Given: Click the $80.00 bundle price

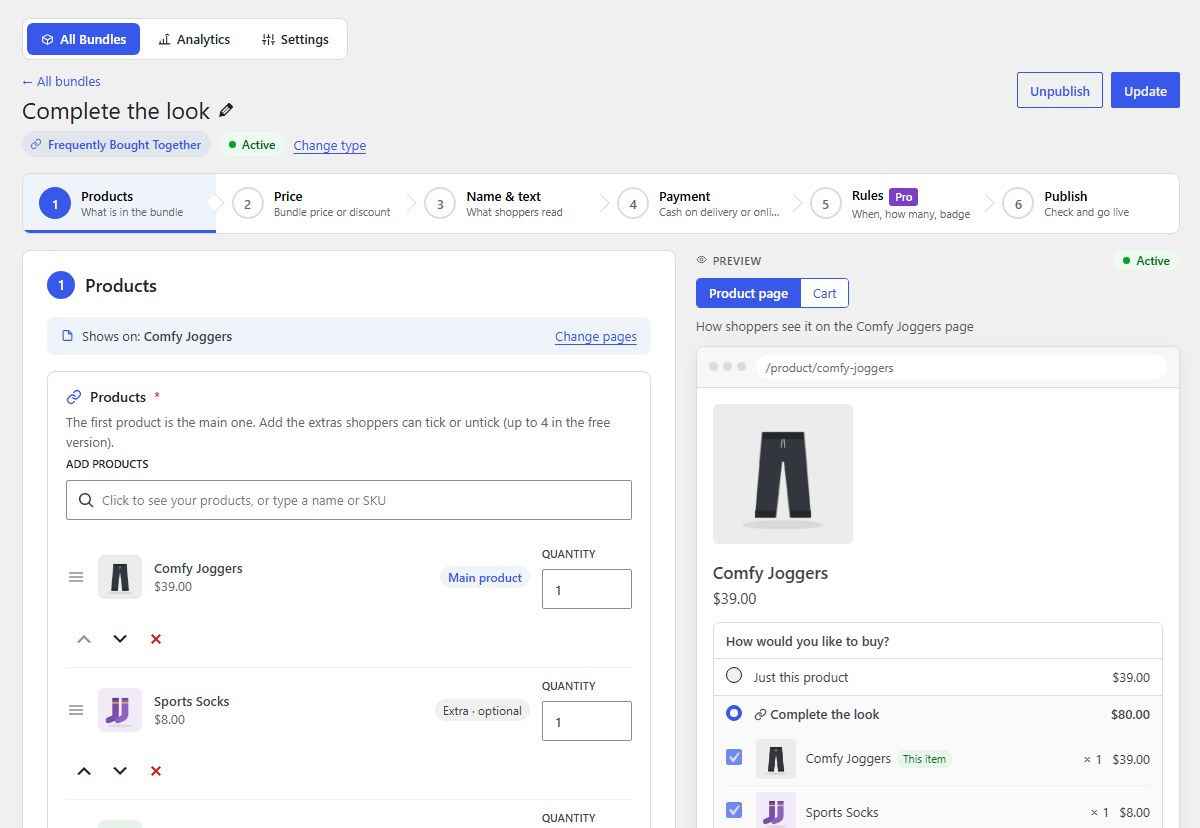Looking at the screenshot, I should pos(1130,715).
